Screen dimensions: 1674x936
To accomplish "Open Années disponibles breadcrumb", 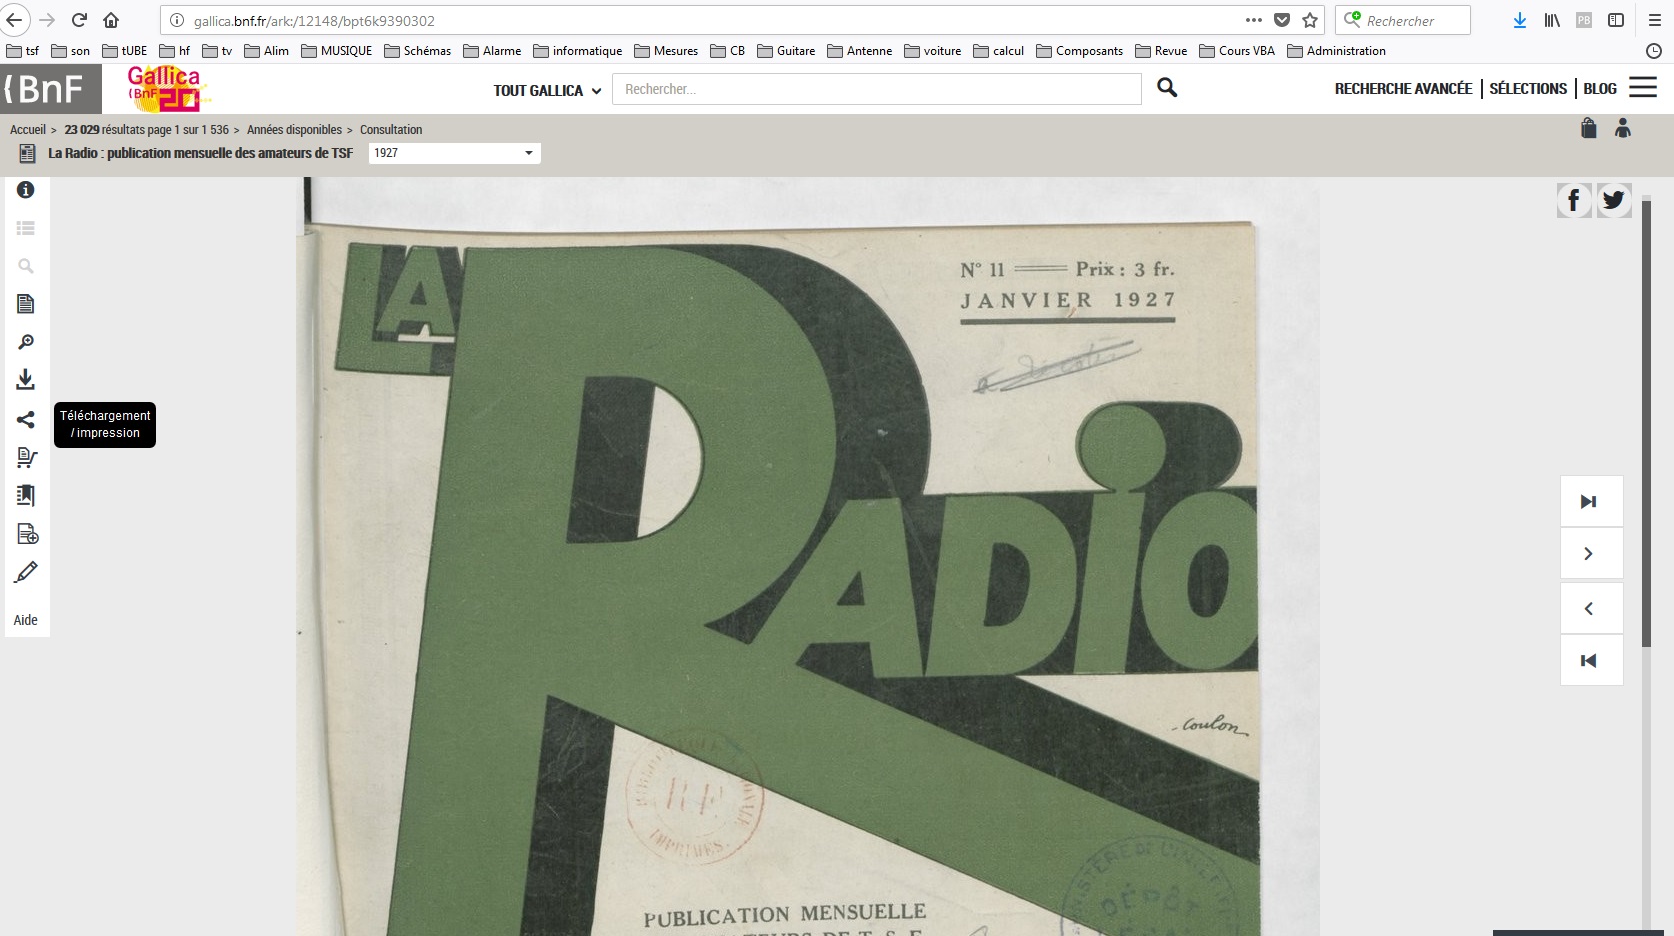I will click(x=294, y=130).
